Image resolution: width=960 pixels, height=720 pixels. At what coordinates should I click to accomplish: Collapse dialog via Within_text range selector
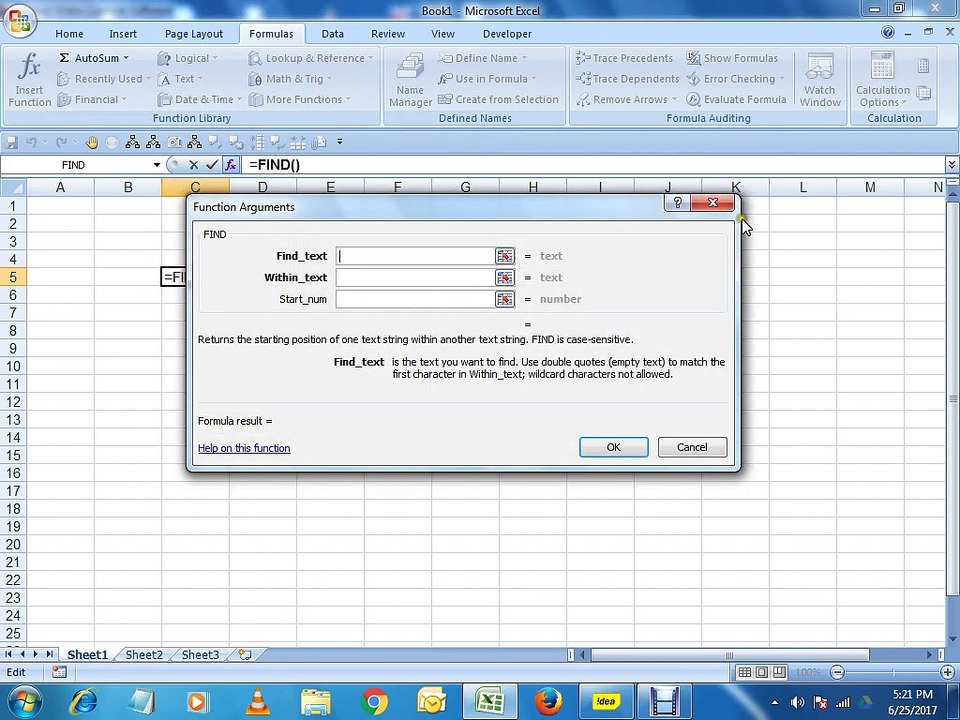click(x=504, y=277)
